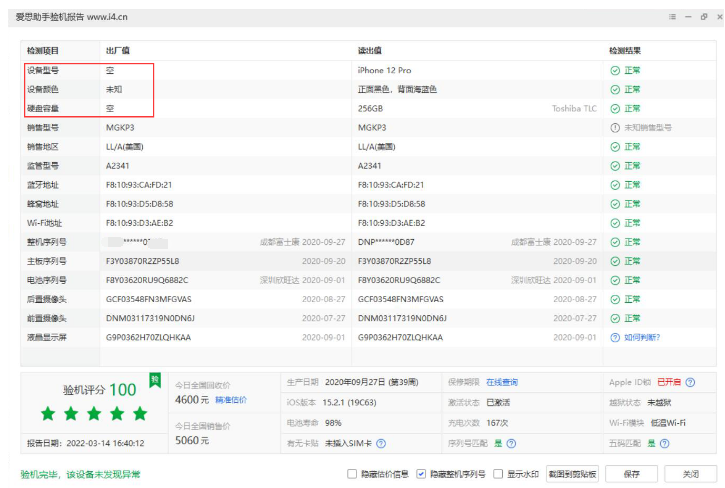
Task: Click the 关闭 button
Action: tap(691, 474)
